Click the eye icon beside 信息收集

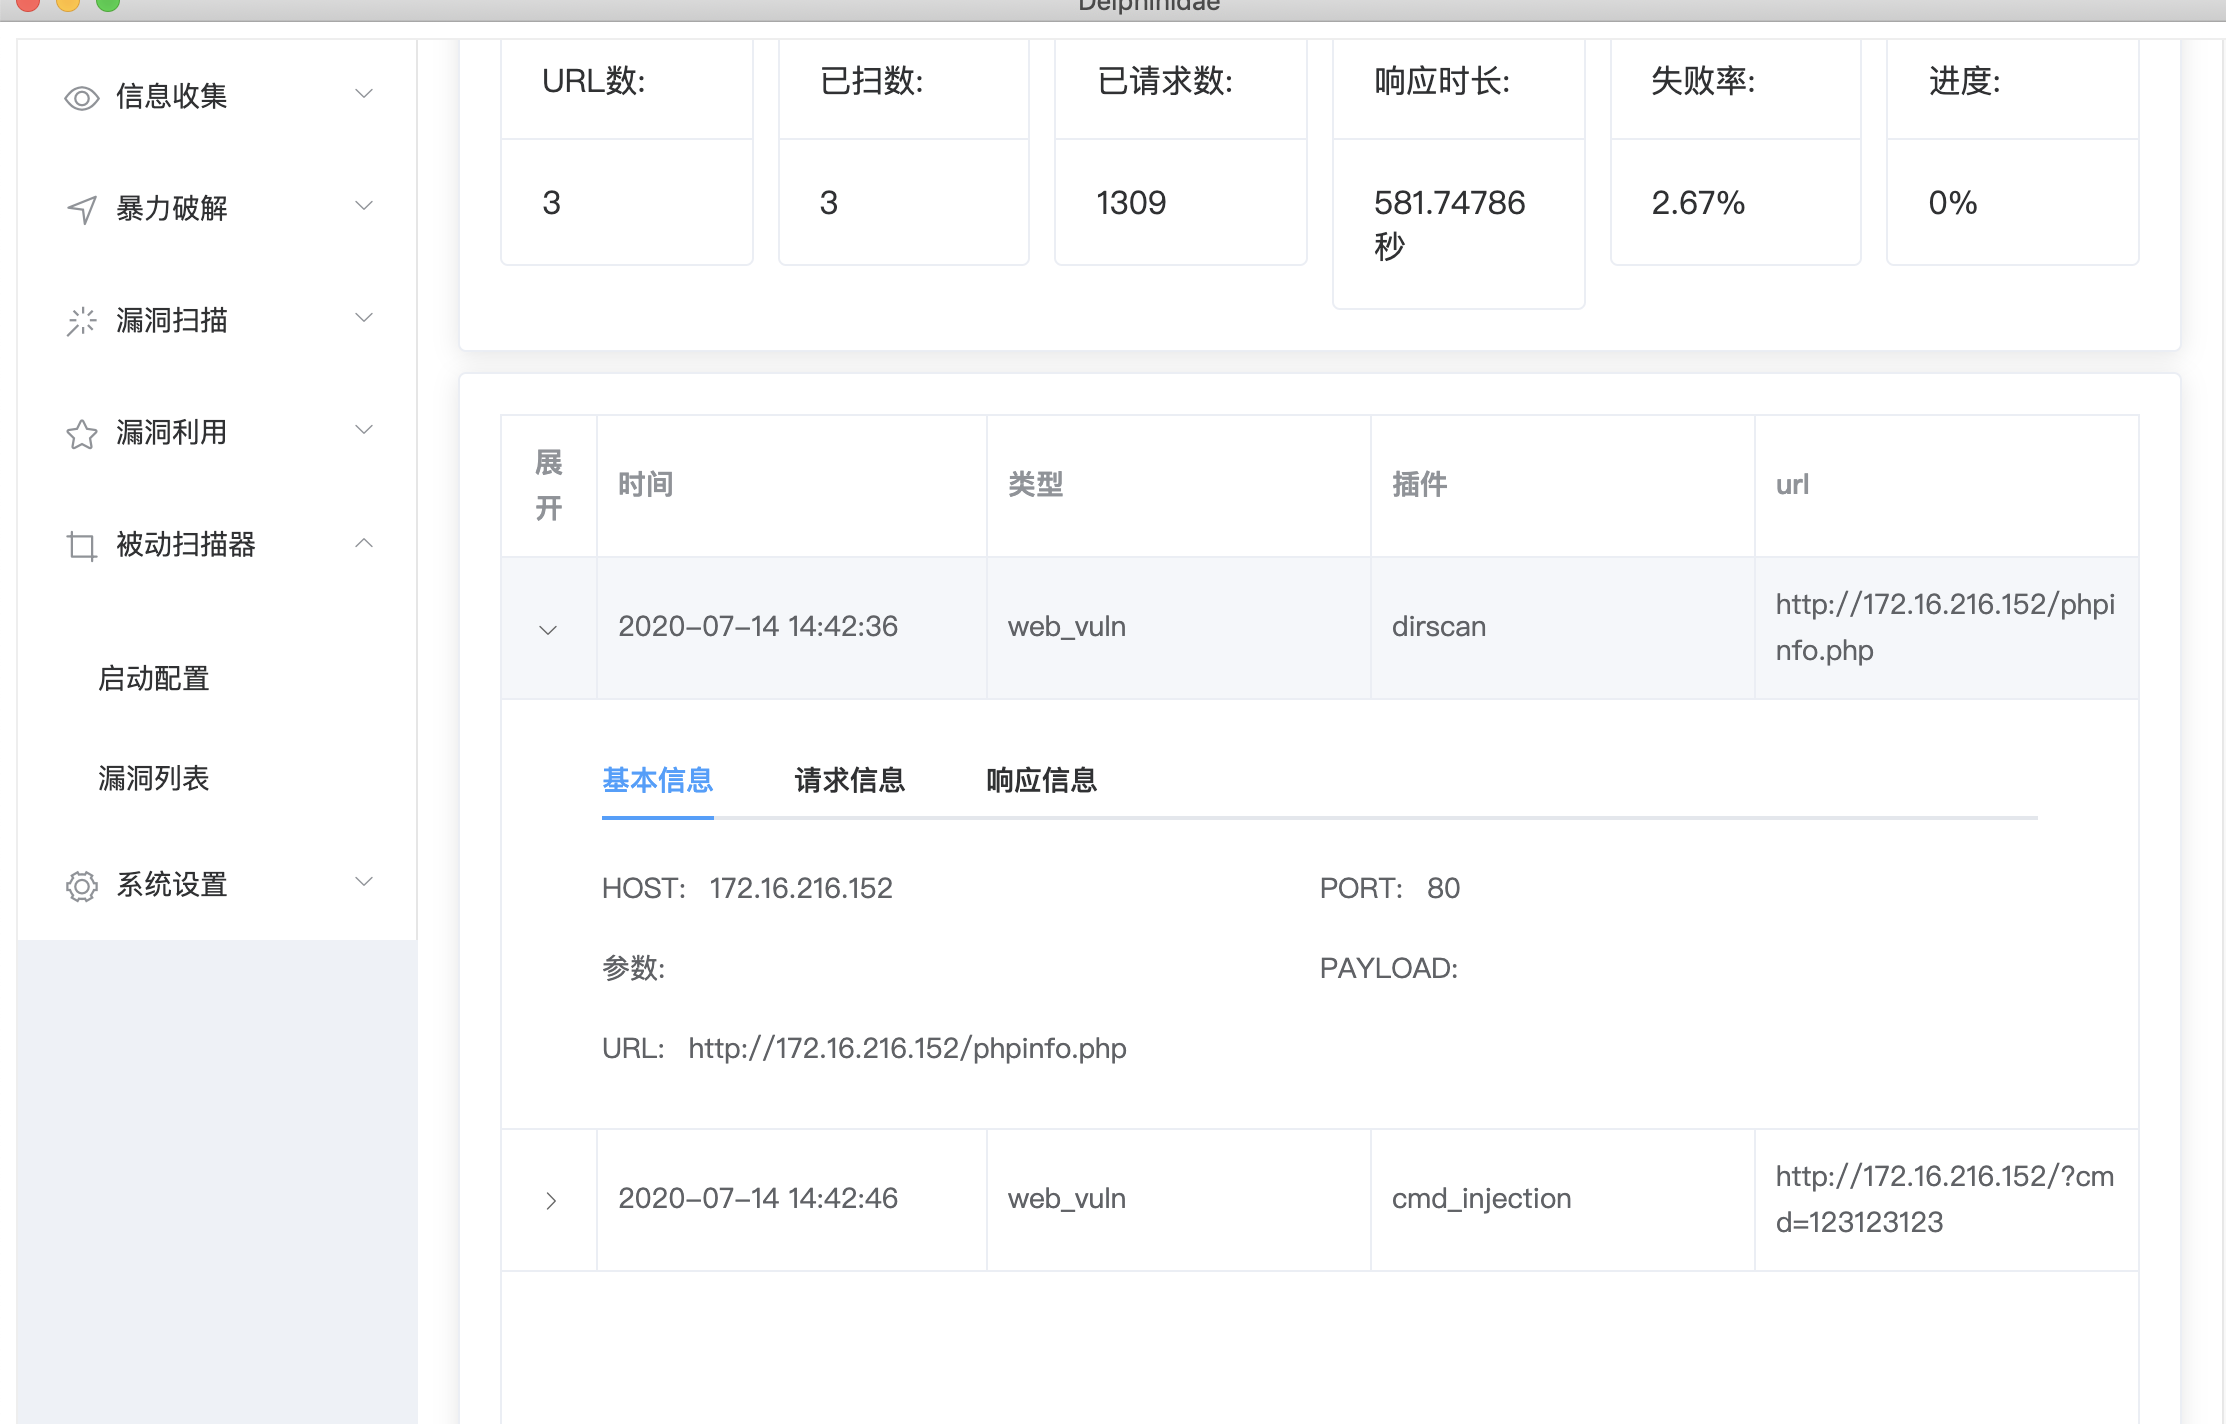(82, 97)
